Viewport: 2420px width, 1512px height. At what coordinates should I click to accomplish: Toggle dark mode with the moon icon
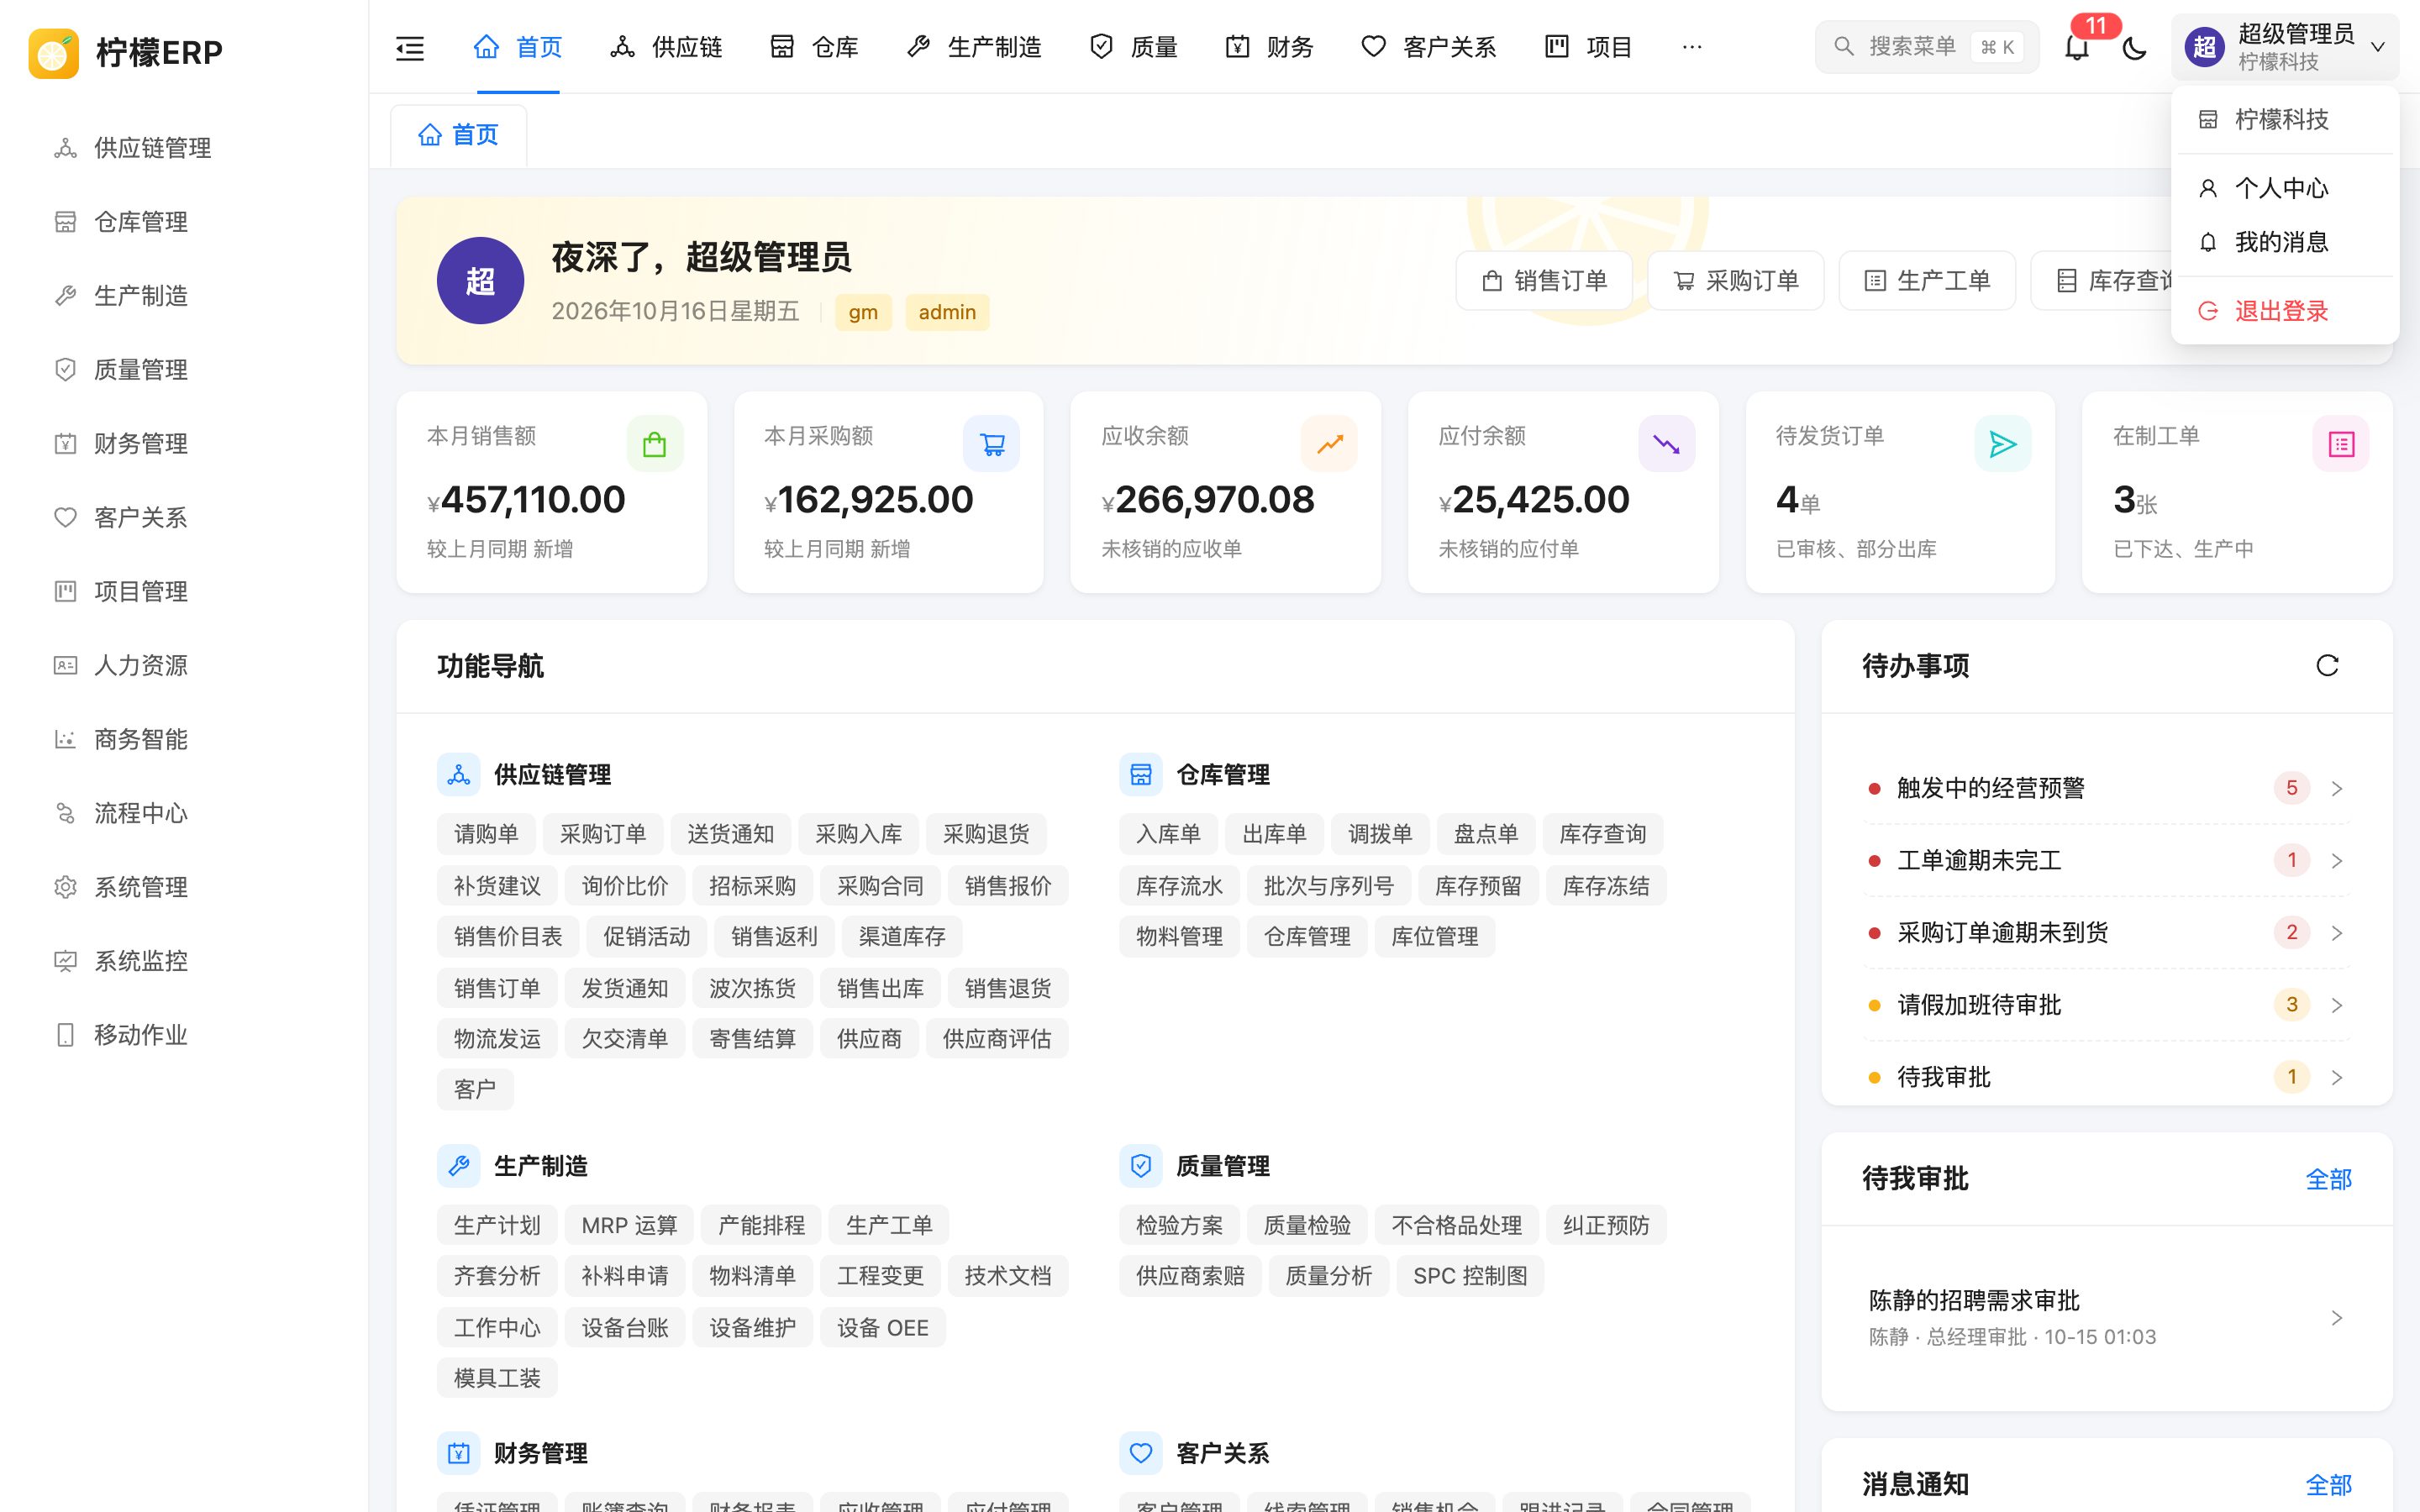point(2134,47)
